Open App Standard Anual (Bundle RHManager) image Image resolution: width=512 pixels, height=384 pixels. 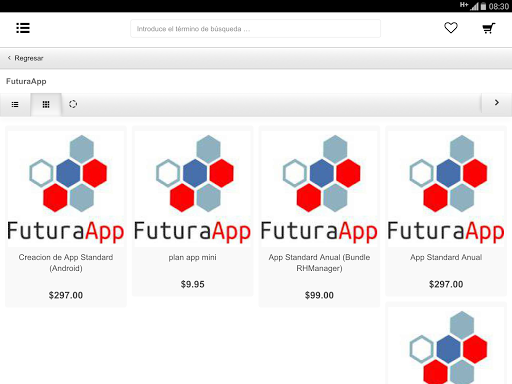[x=319, y=189]
